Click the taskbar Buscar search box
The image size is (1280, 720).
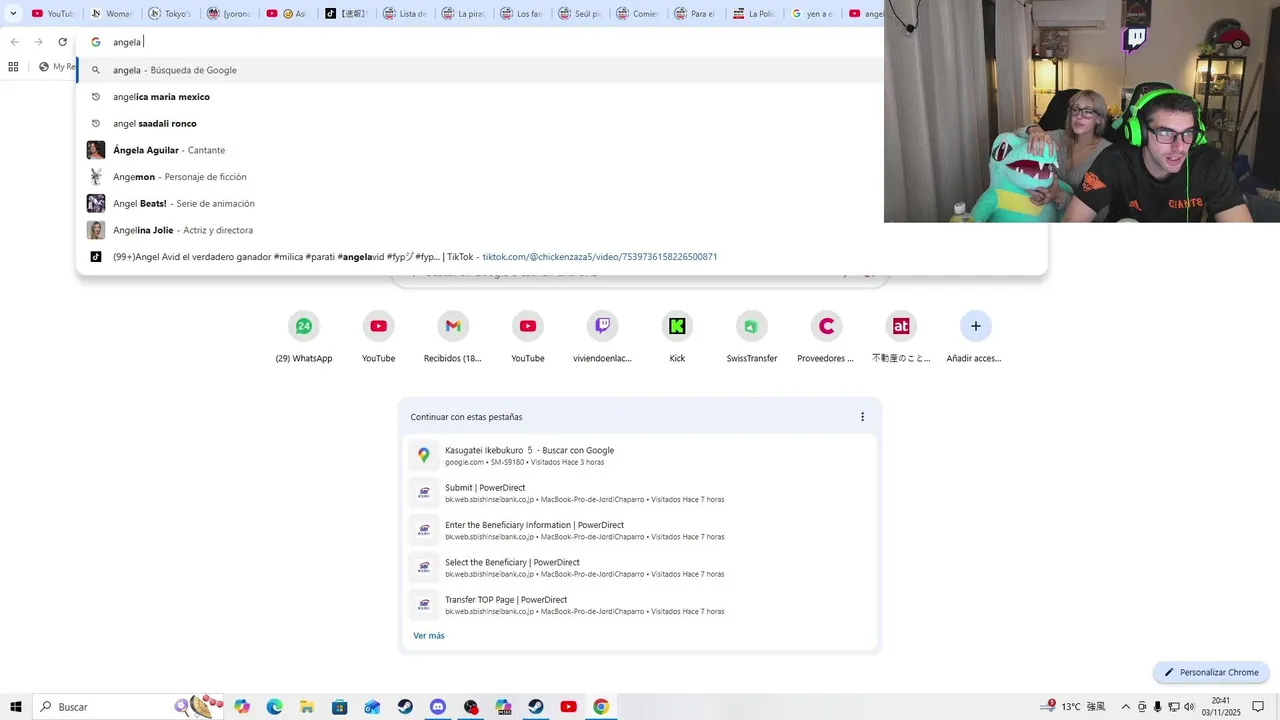click(x=130, y=707)
